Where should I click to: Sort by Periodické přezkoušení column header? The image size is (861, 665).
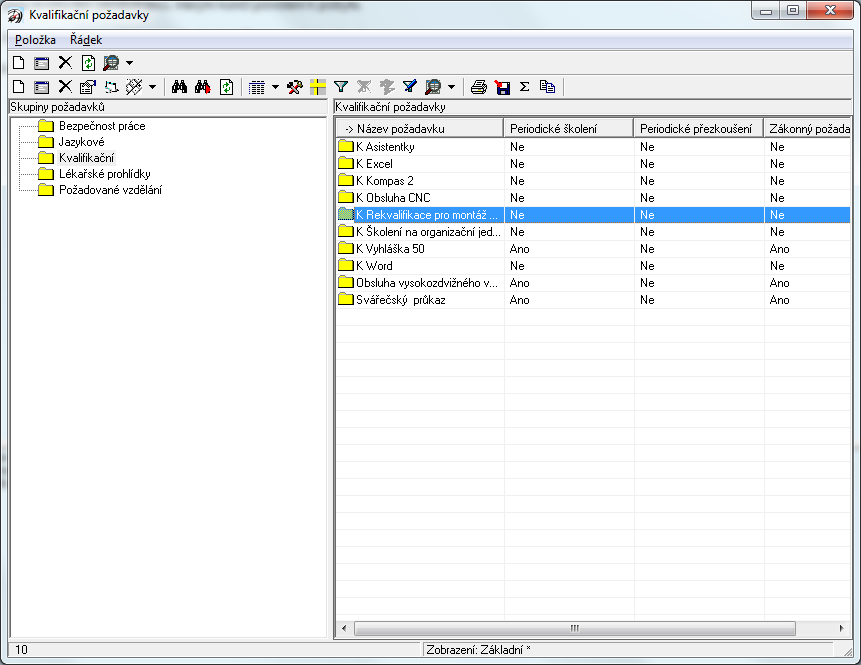tap(698, 128)
